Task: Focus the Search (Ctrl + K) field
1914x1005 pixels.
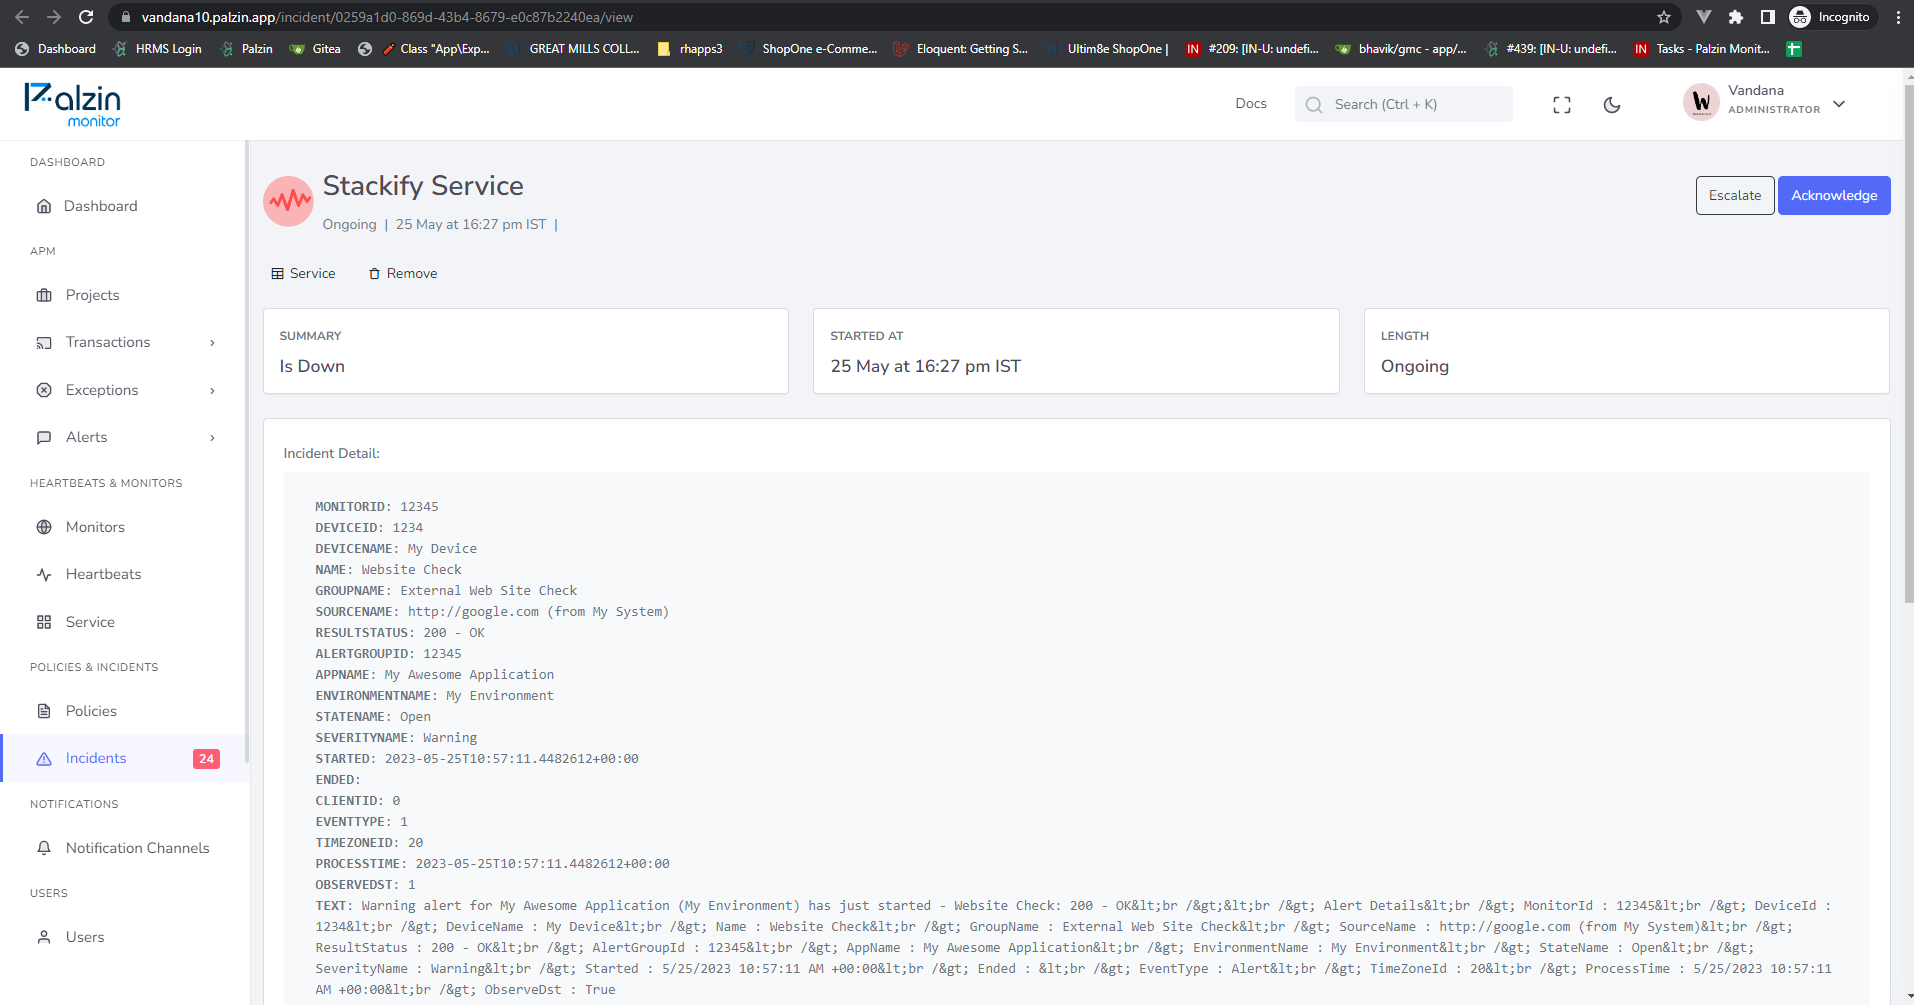Action: pos(1403,104)
